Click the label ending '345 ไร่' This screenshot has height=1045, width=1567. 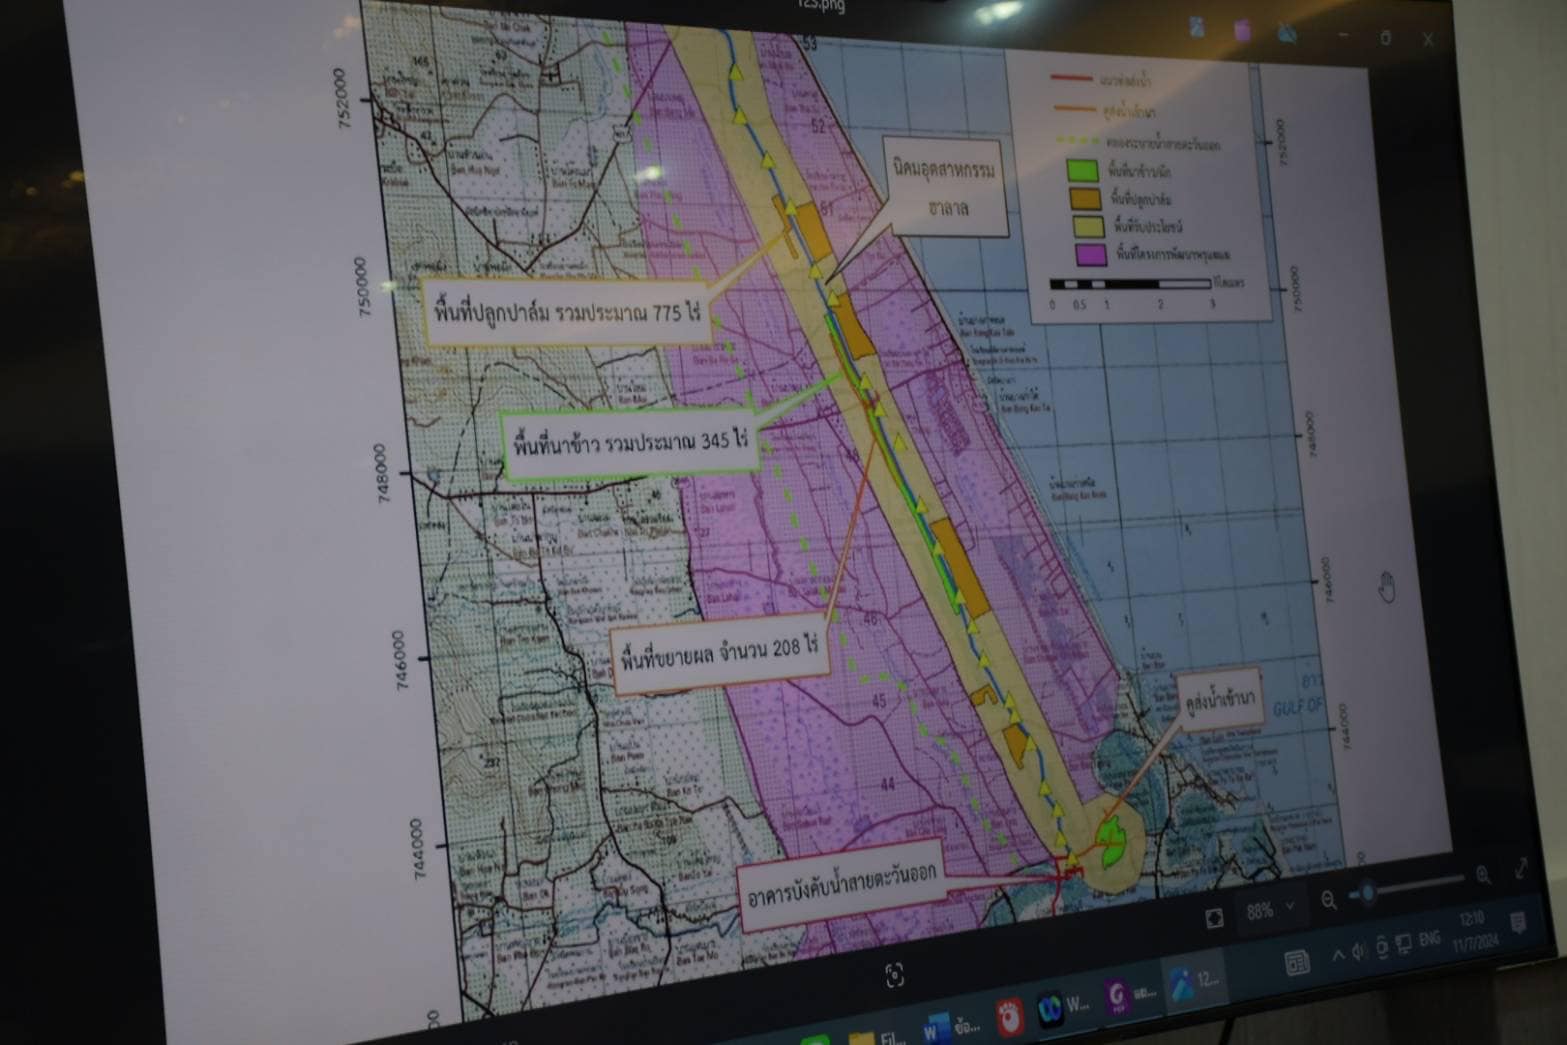click(631, 441)
